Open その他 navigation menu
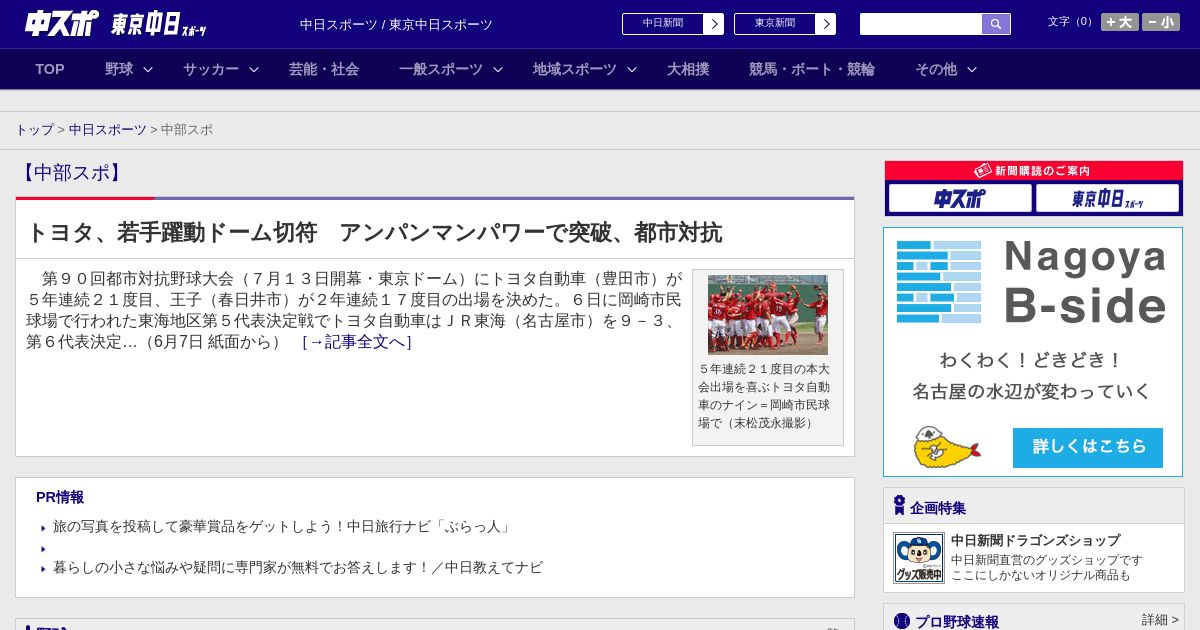1200x630 pixels. pos(936,69)
